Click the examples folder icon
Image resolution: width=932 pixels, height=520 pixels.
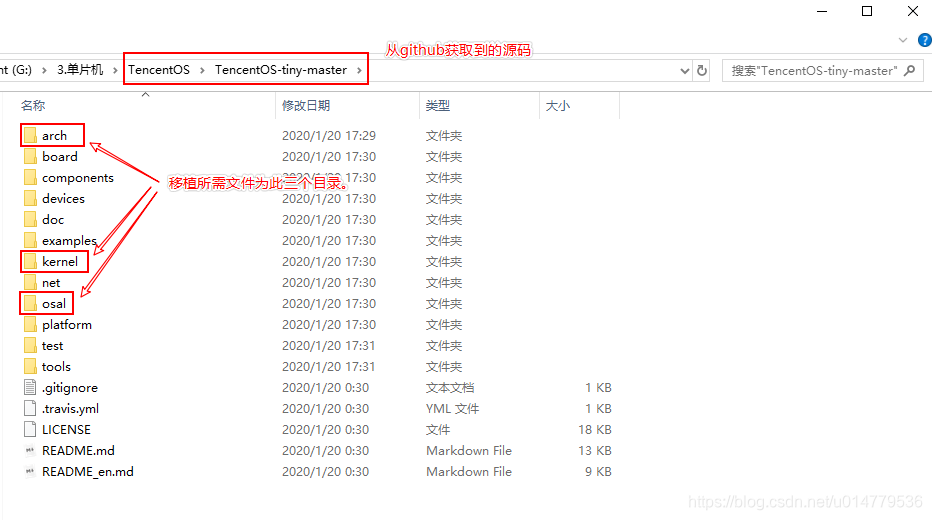(30, 241)
